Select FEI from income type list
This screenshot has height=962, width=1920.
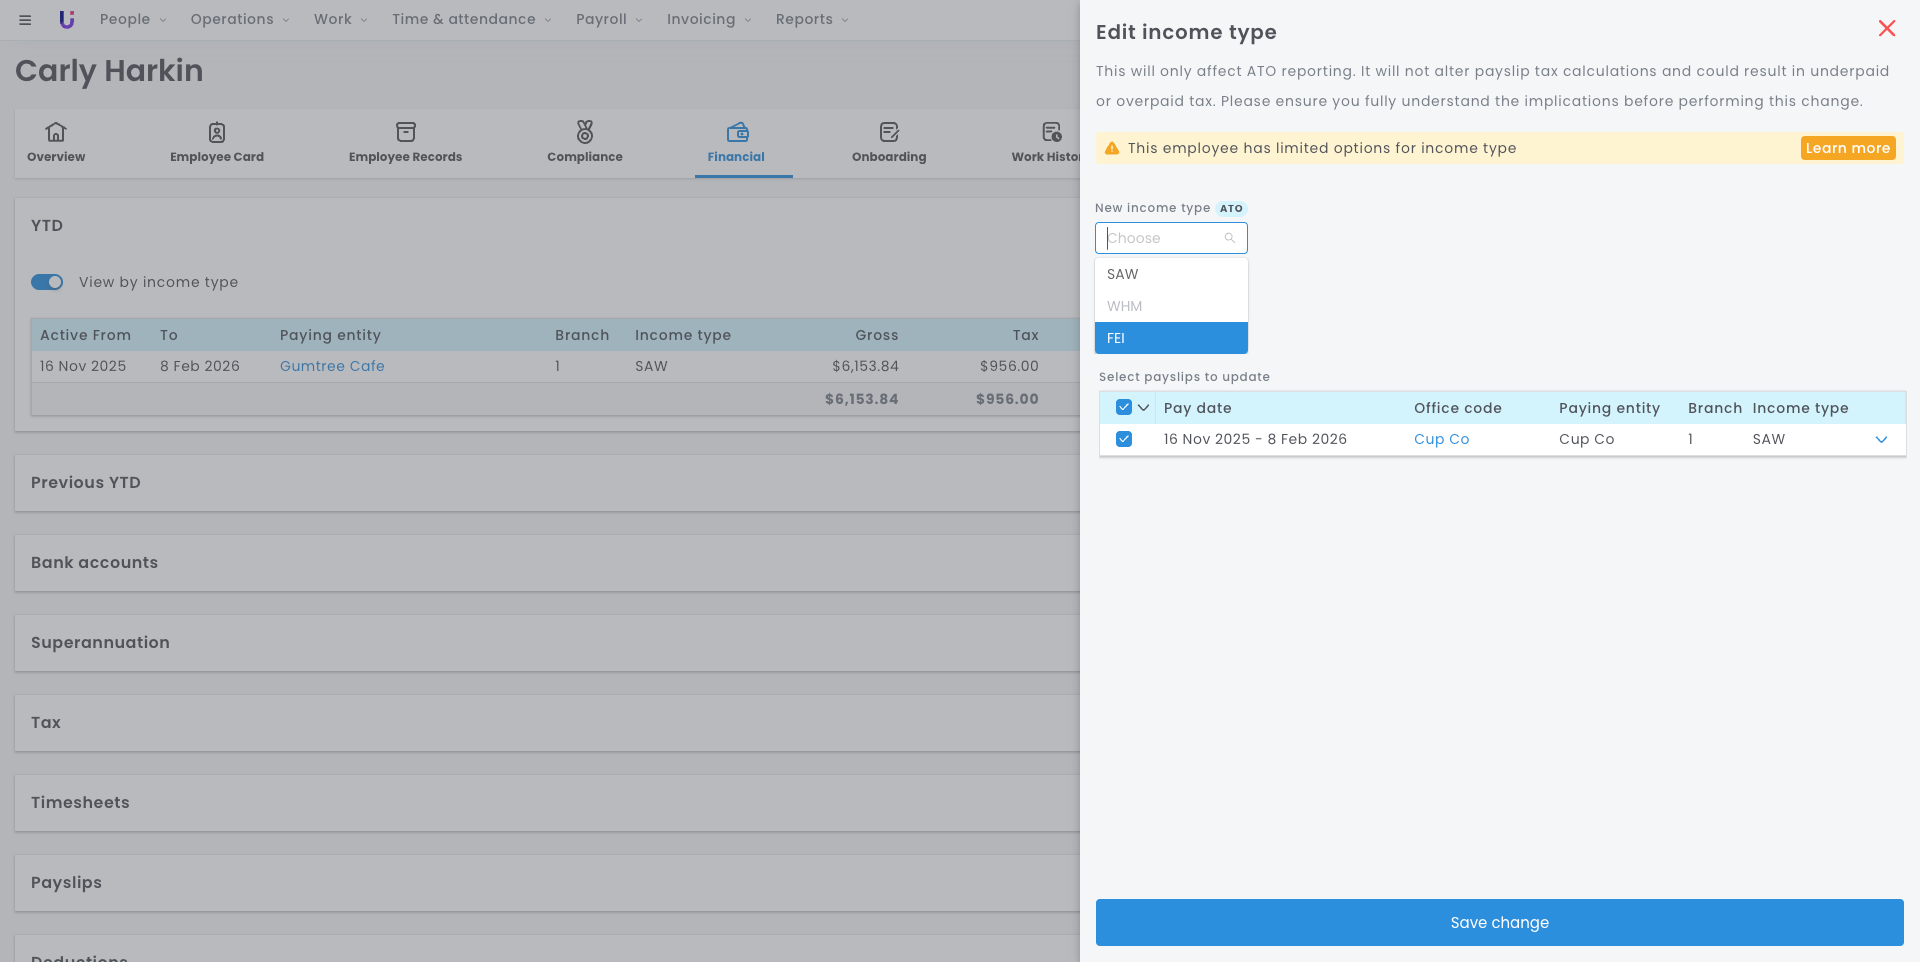tap(1171, 338)
